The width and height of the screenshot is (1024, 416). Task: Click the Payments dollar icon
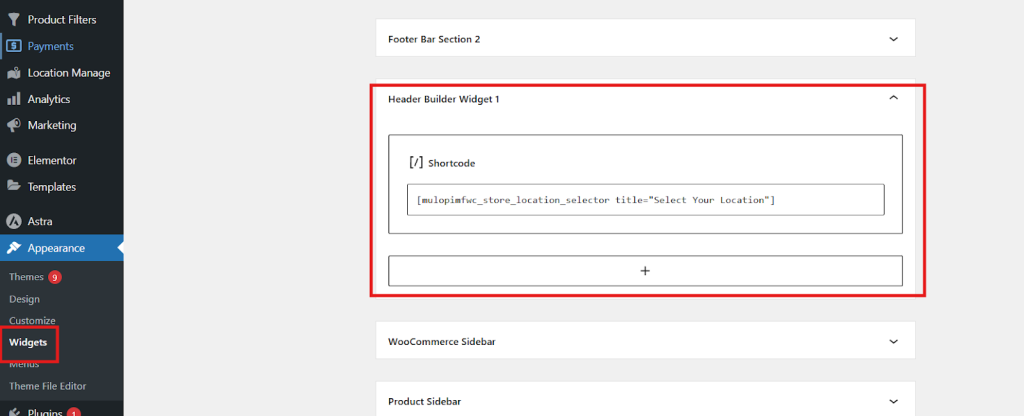pyautogui.click(x=14, y=46)
